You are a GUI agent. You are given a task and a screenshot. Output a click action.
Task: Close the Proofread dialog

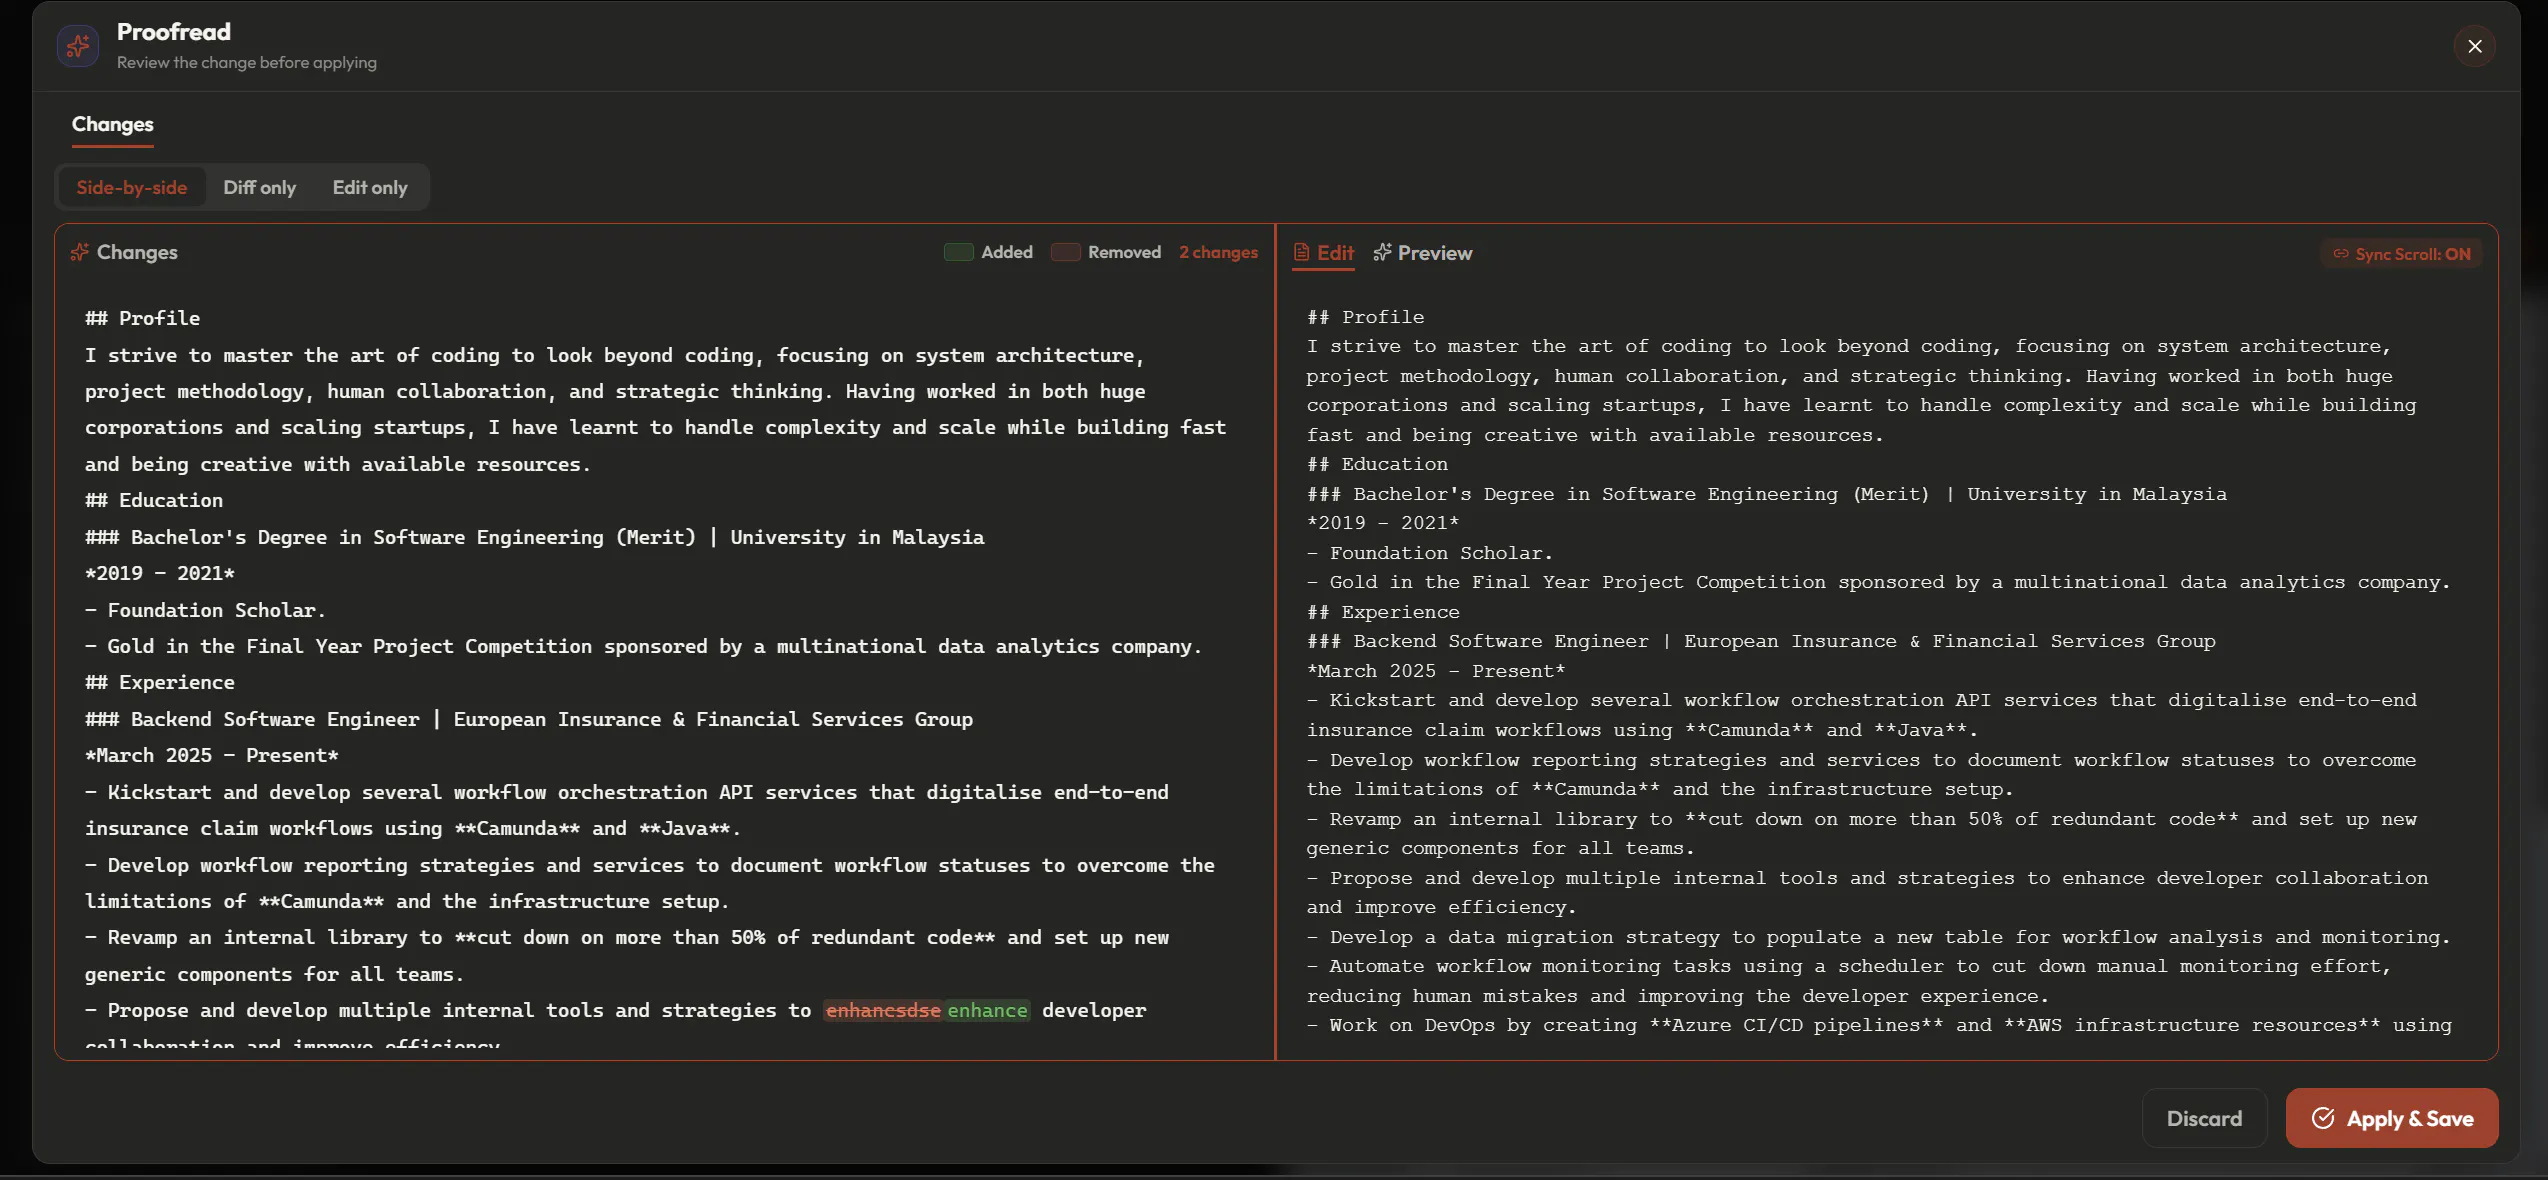(x=2475, y=46)
